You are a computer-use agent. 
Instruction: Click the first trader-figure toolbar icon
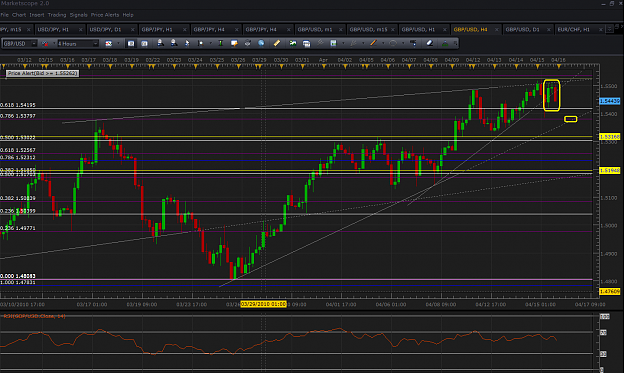160,43
